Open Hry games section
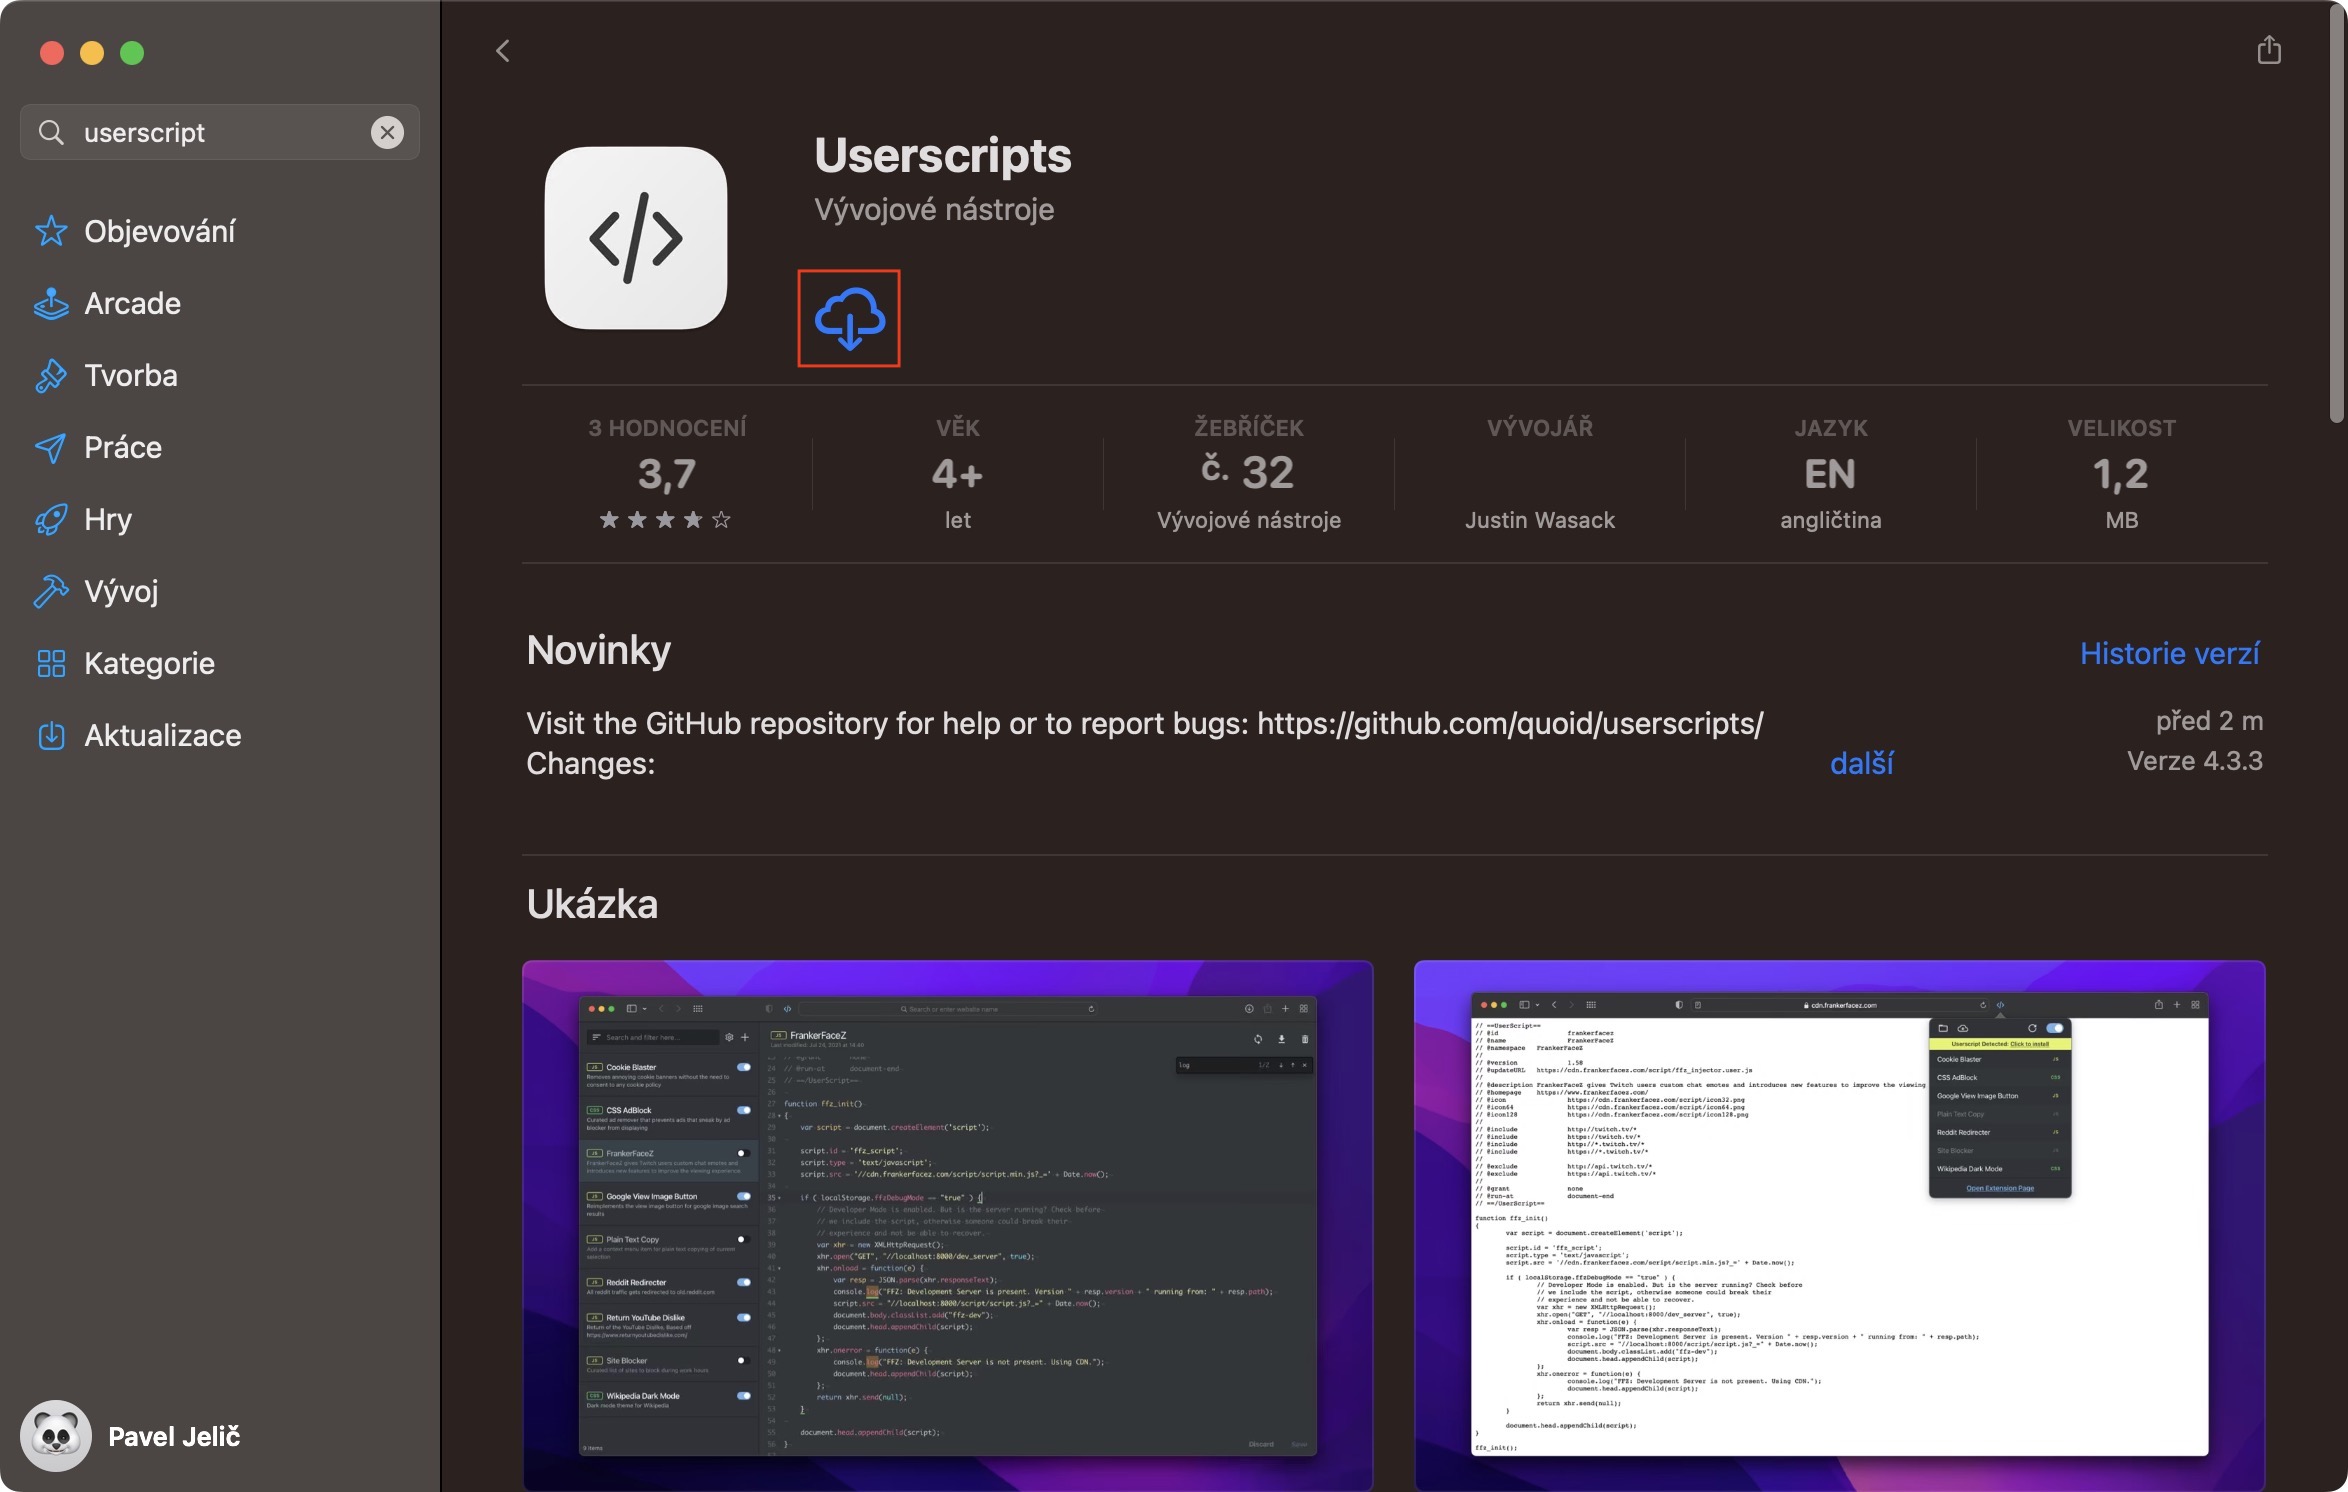Image resolution: width=2348 pixels, height=1492 pixels. 107,519
